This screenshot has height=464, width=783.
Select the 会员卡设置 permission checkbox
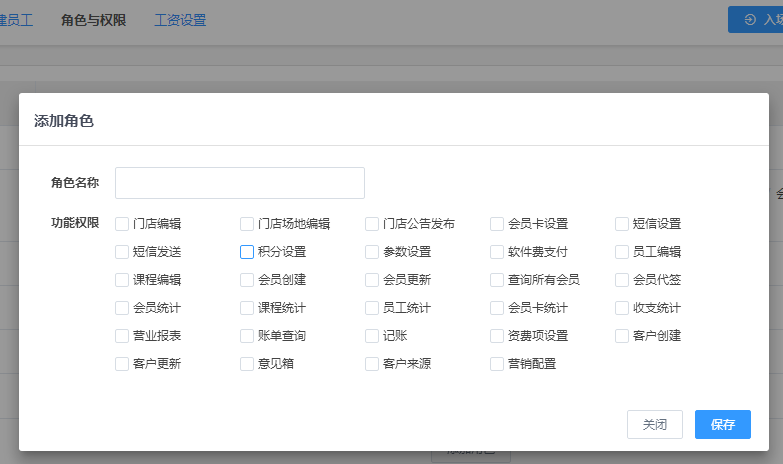[497, 224]
